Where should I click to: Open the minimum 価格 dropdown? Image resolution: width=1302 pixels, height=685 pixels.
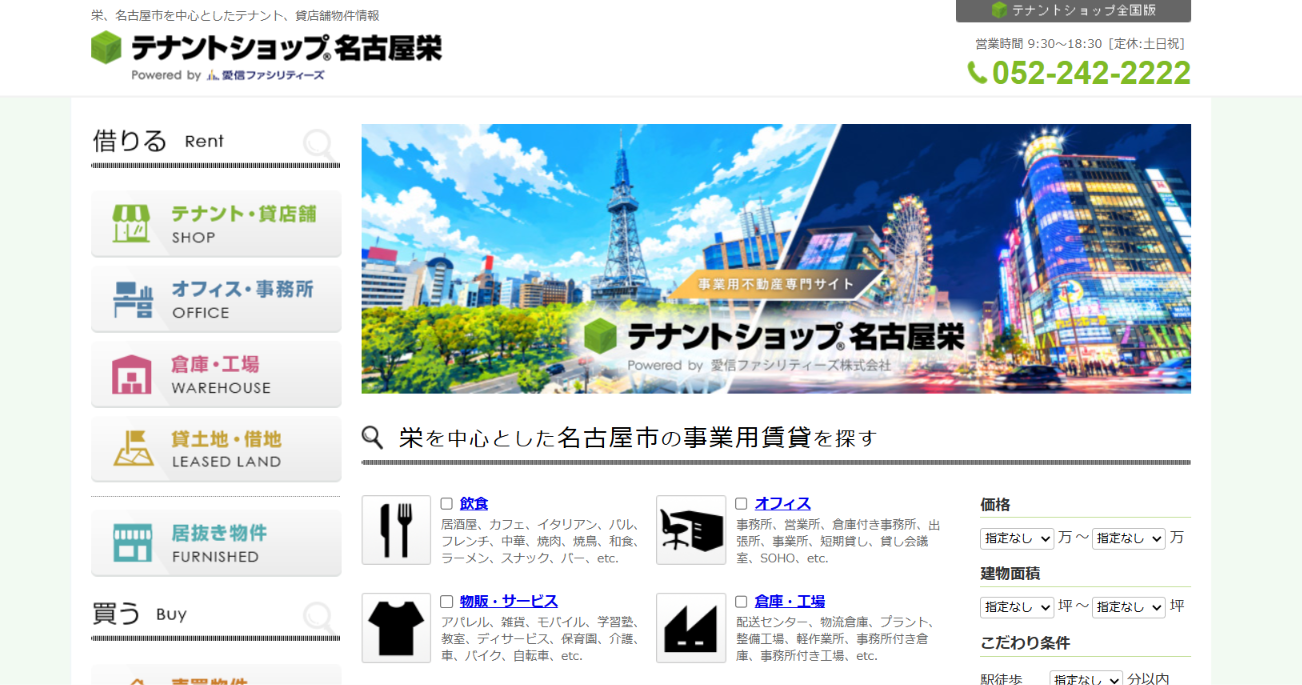click(x=1017, y=538)
